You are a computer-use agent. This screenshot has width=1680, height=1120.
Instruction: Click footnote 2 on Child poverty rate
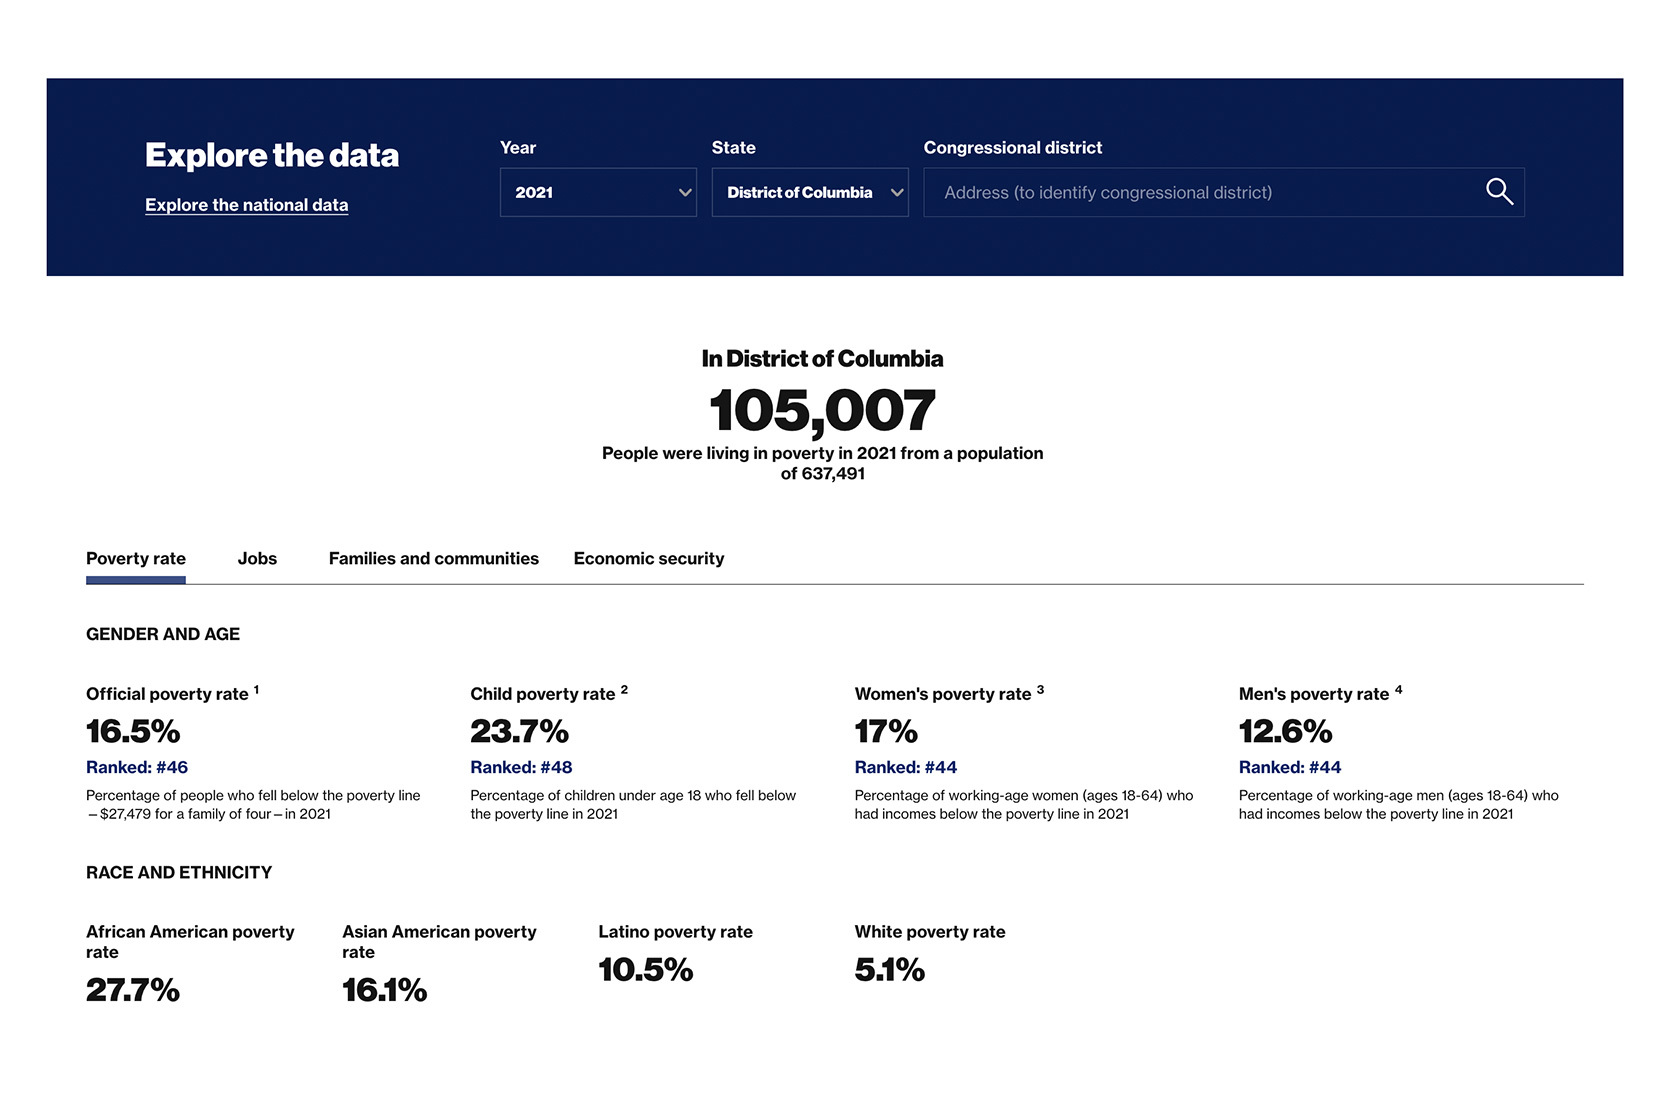pyautogui.click(x=626, y=687)
